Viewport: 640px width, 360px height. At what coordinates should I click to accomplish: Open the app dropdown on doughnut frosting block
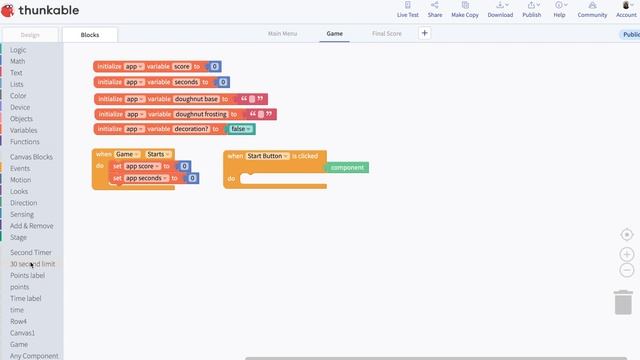[x=136, y=114]
